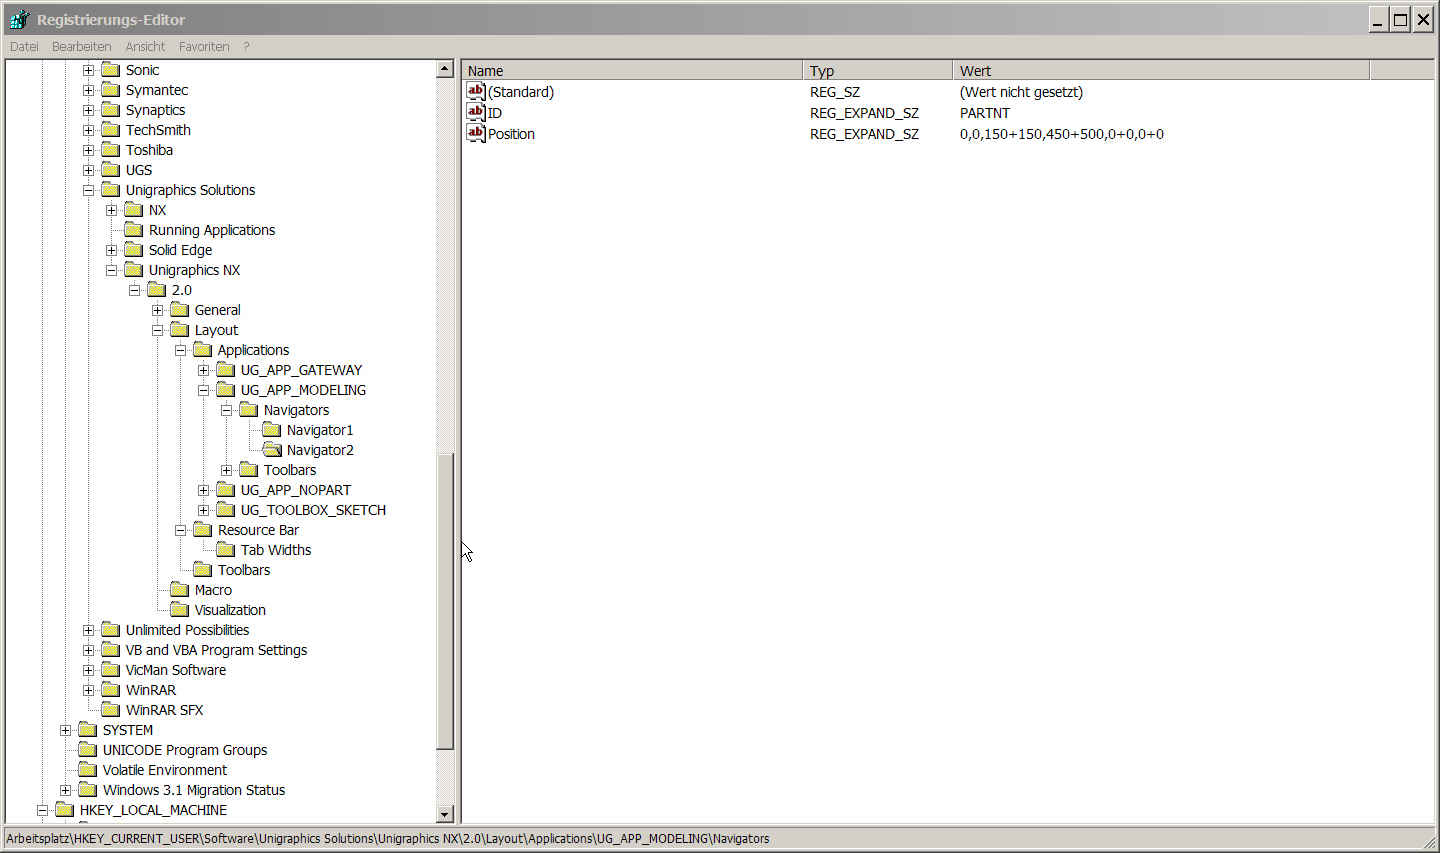Select the Toolbars key under UG_APP_MODELING
This screenshot has width=1440, height=853.
[290, 470]
